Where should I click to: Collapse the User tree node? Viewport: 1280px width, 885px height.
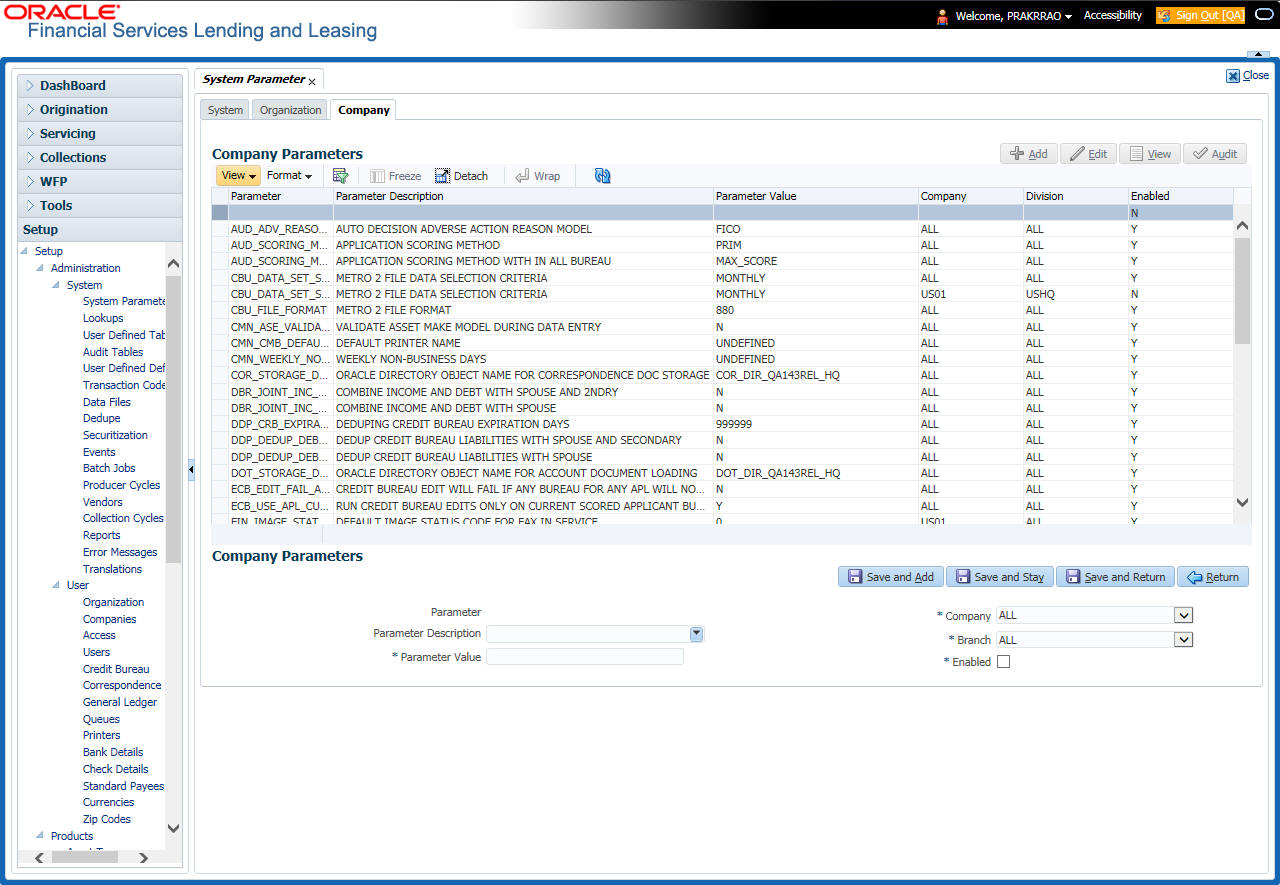pos(57,585)
